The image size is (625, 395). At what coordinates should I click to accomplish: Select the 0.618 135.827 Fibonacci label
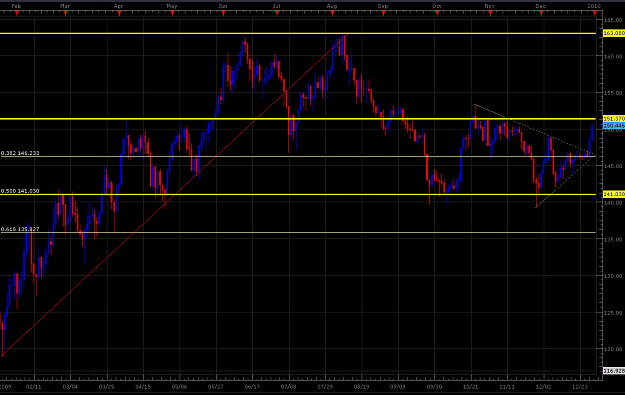coord(20,229)
